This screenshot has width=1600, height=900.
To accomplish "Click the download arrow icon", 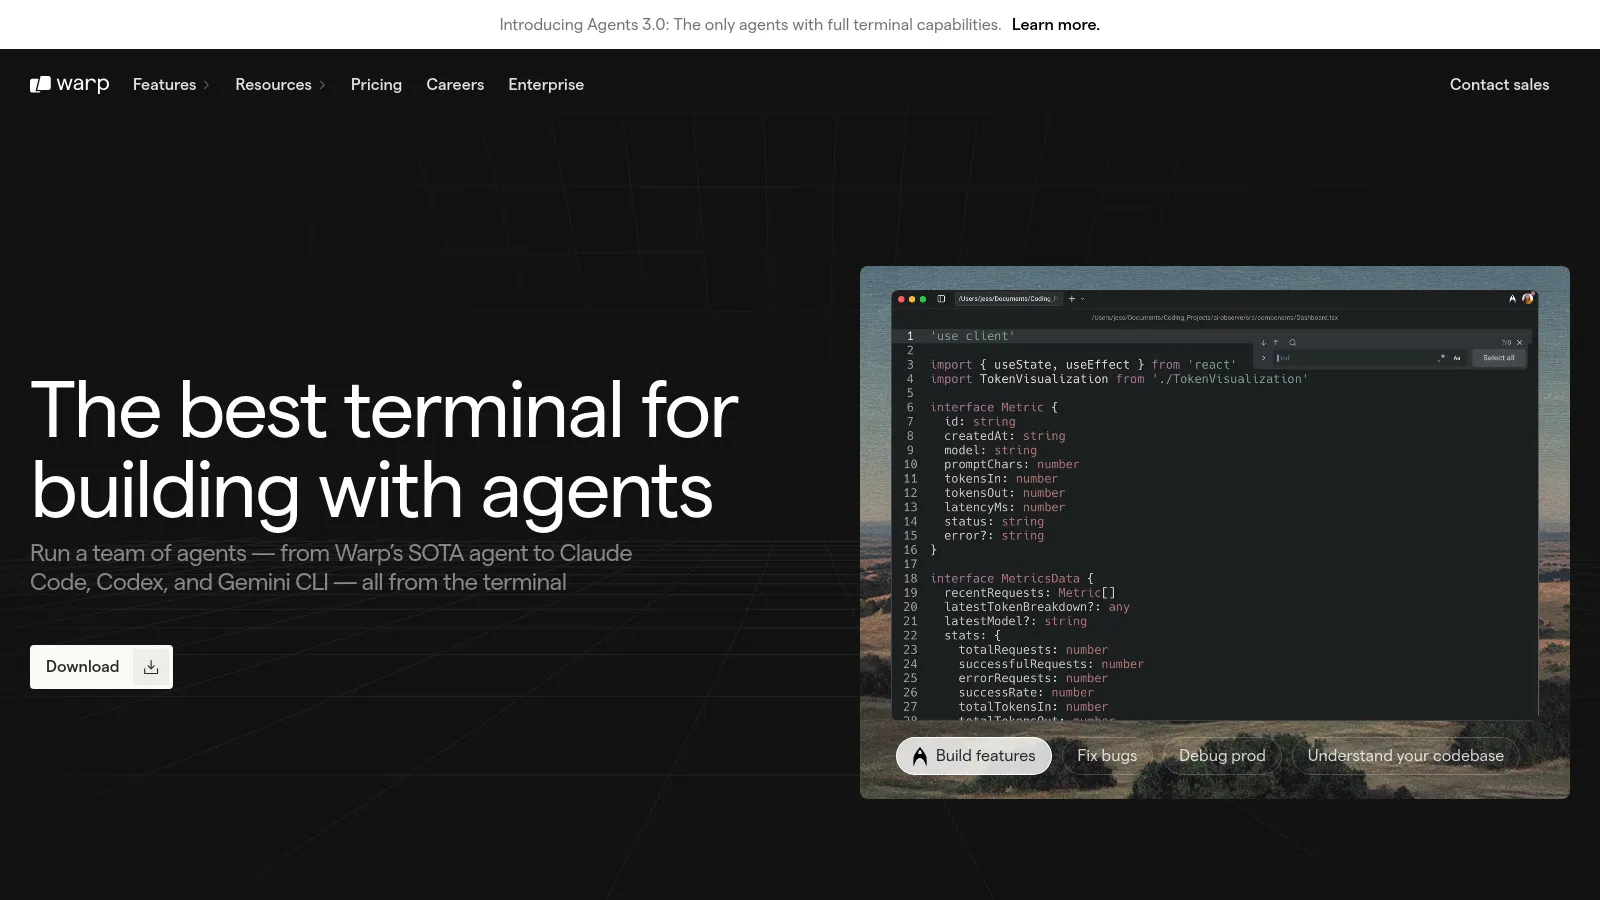I will pos(151,667).
